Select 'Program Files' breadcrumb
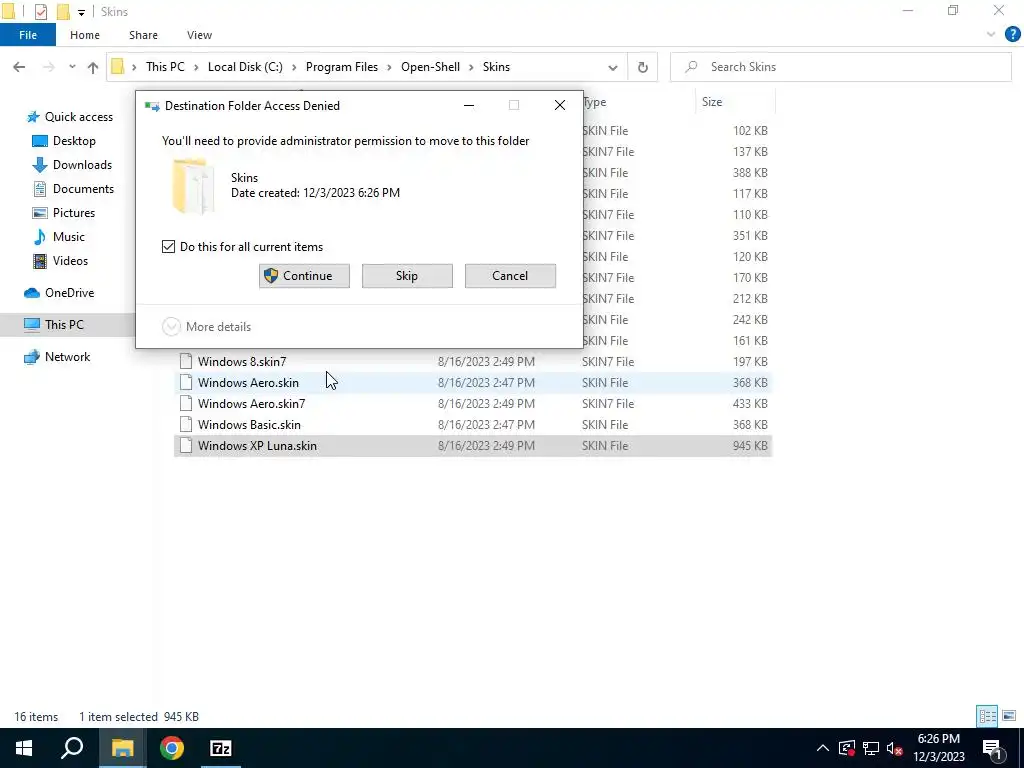This screenshot has width=1024, height=768. click(342, 67)
